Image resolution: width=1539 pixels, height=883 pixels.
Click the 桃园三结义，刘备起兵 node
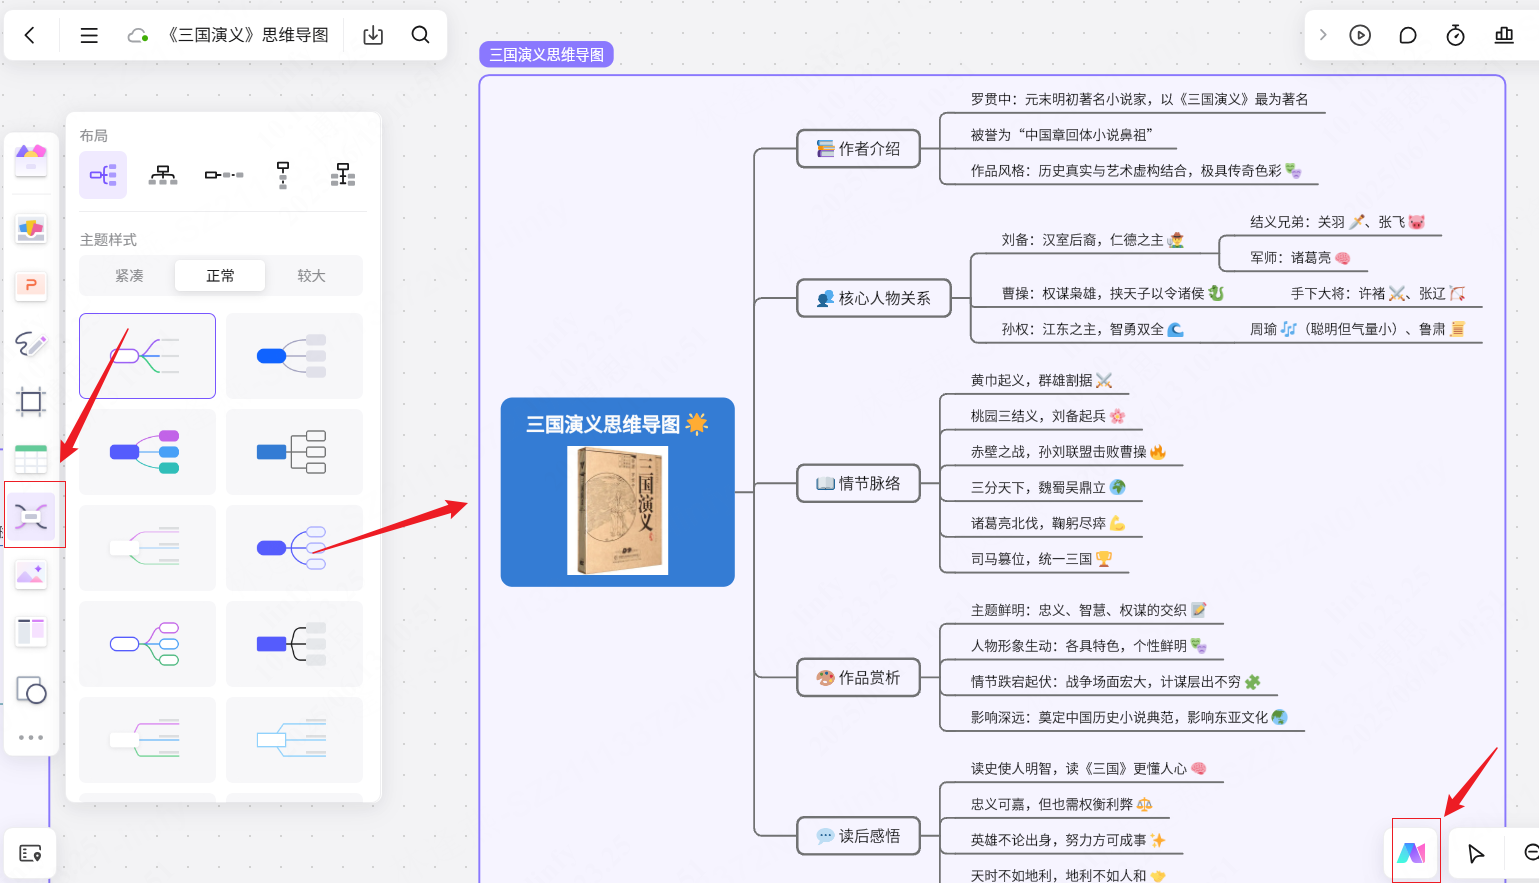tap(1047, 416)
